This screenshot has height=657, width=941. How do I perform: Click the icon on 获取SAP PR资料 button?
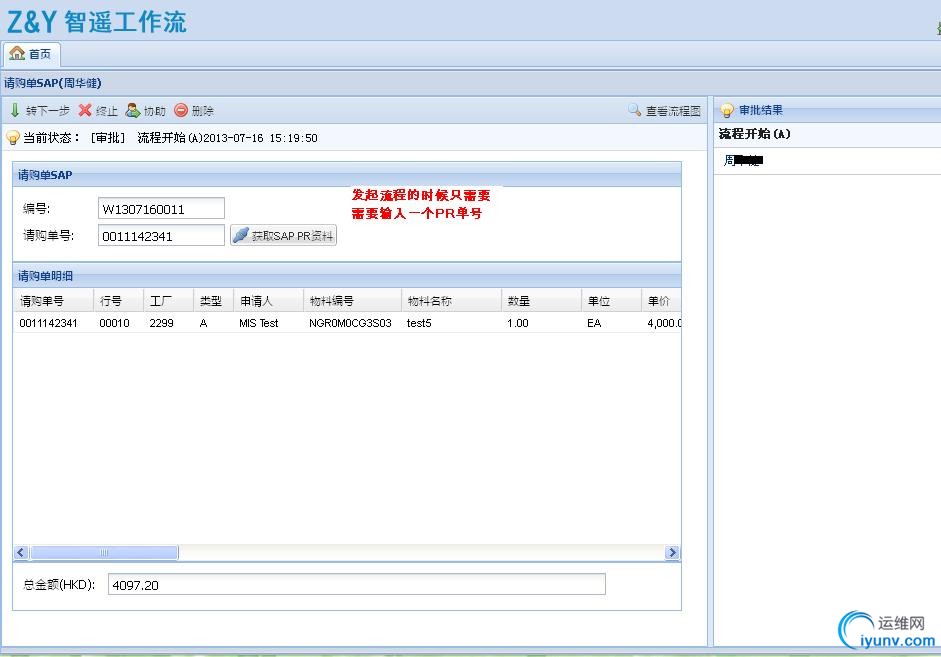pyautogui.click(x=241, y=235)
